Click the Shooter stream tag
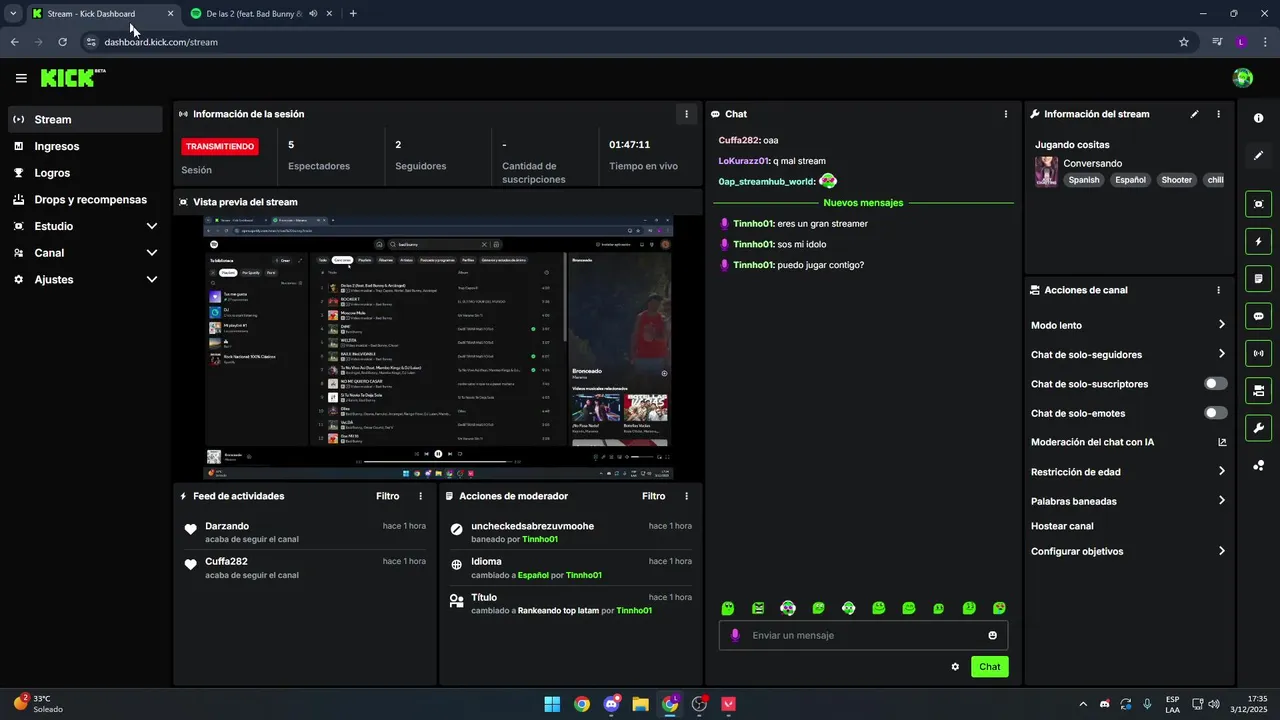 1176,180
